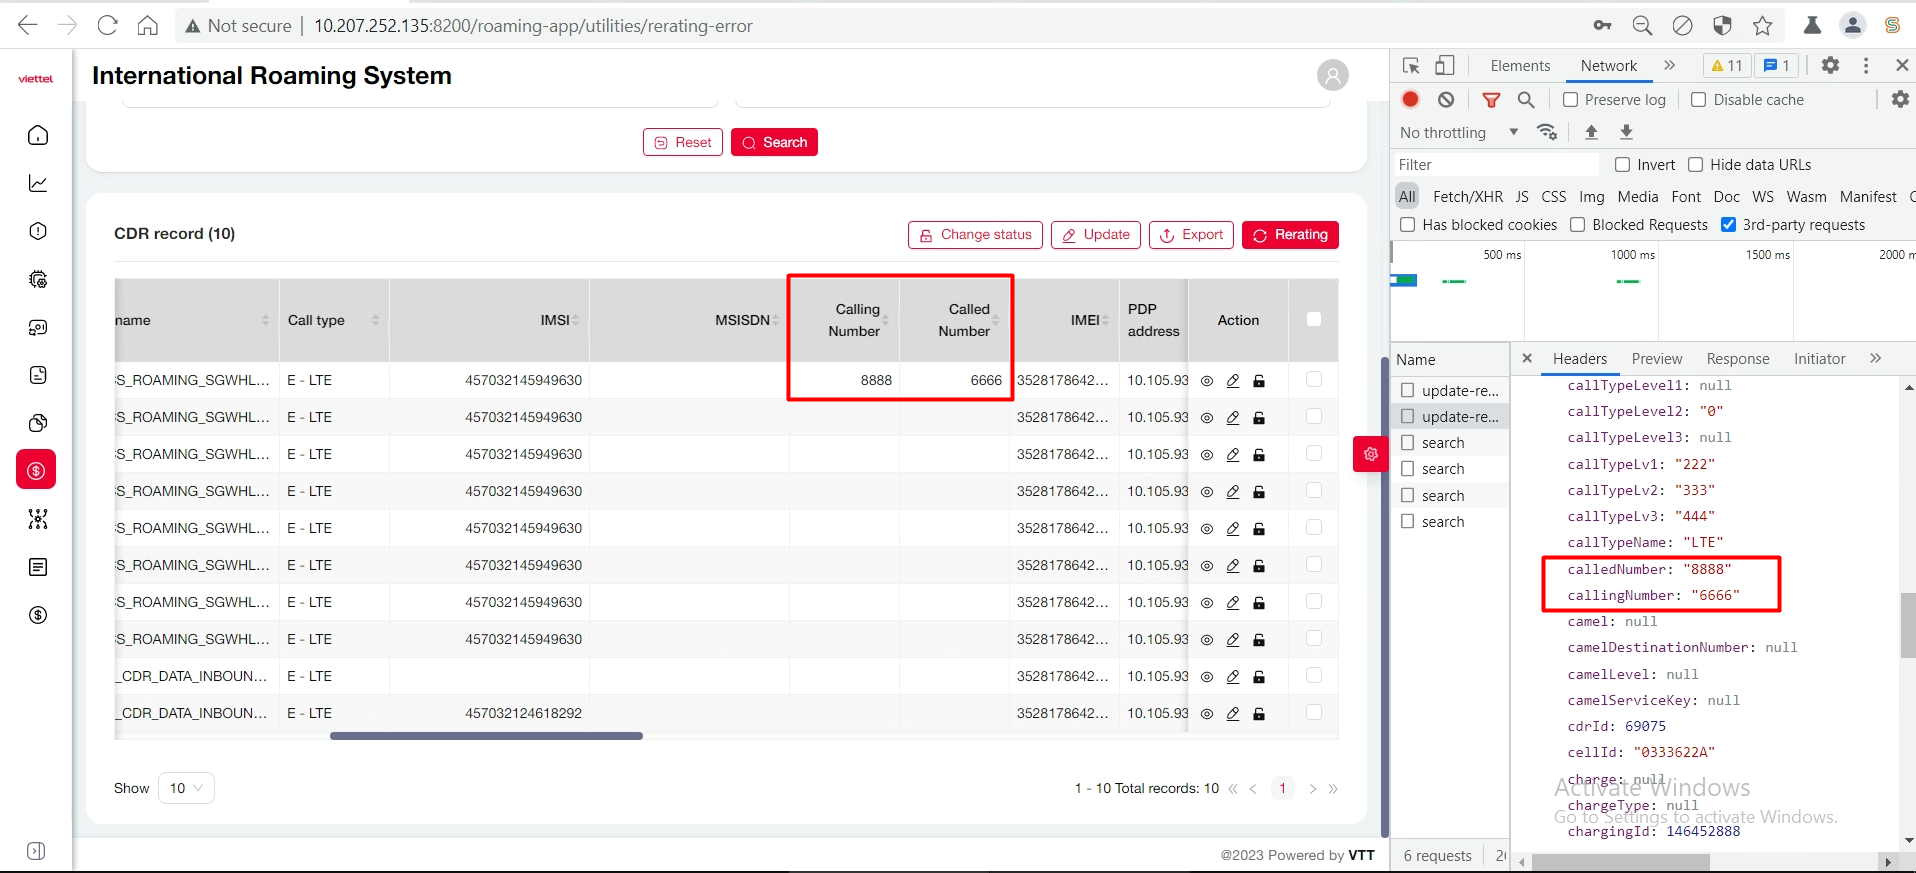The image size is (1916, 873).
Task: Open the No throttling dropdown
Action: coord(1459,132)
